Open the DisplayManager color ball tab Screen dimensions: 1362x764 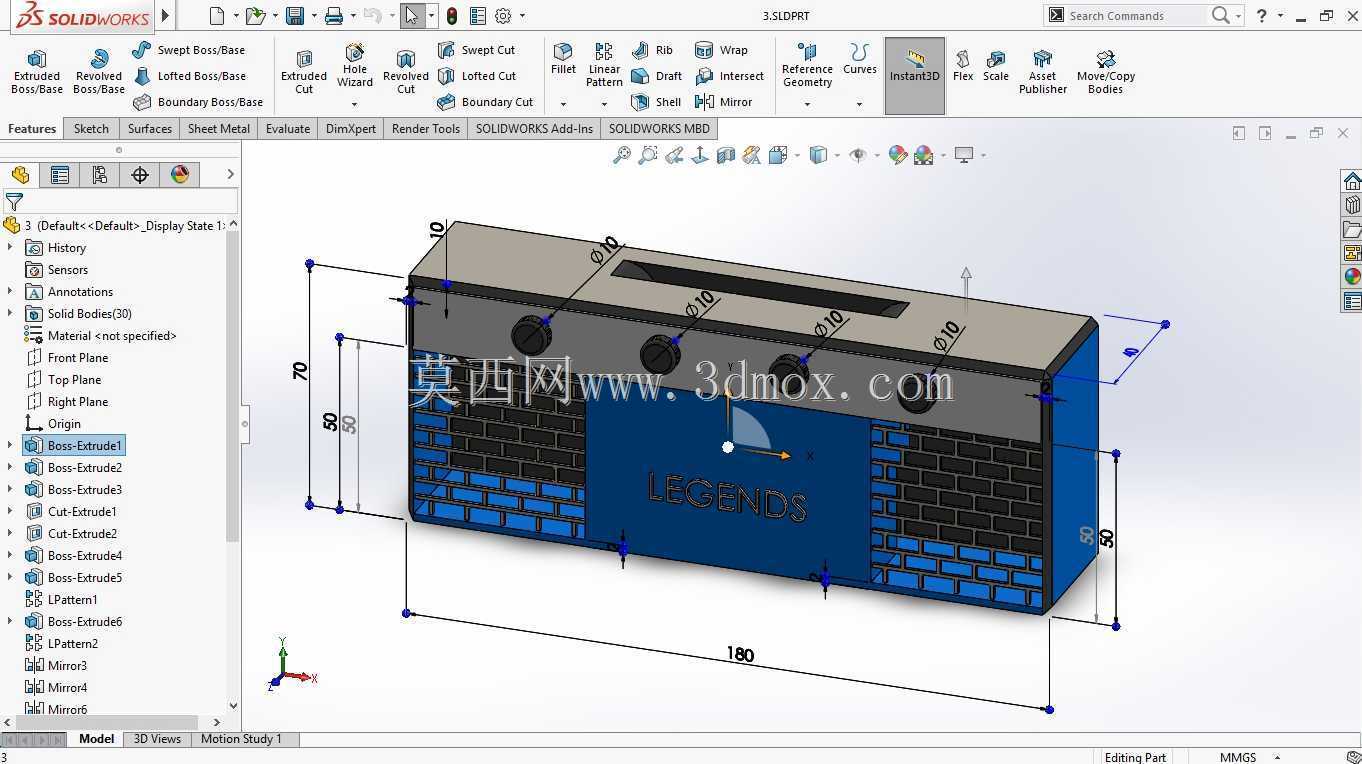point(180,175)
